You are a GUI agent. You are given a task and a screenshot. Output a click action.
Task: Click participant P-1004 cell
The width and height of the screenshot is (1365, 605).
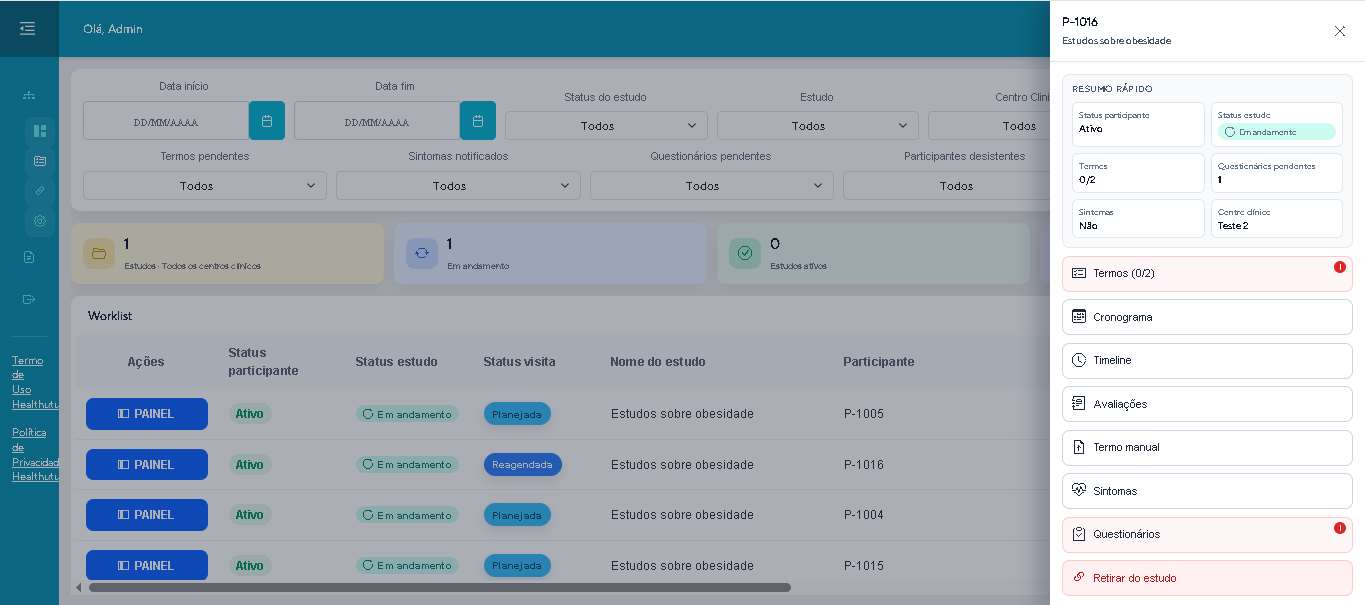tap(864, 515)
